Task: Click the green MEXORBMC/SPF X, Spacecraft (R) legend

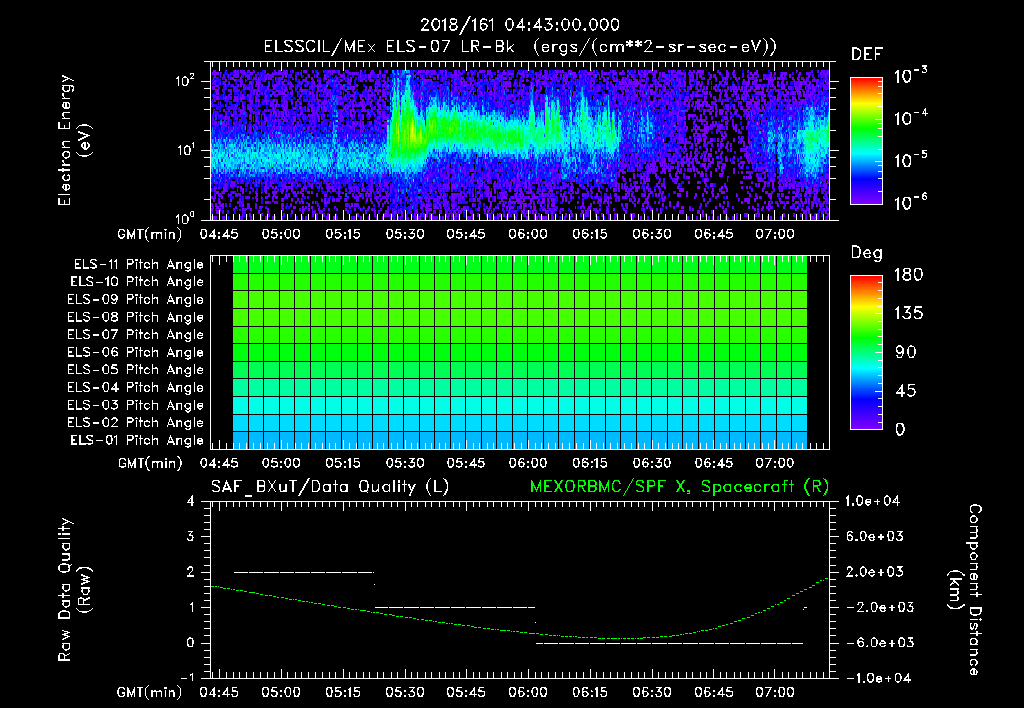Action: [679, 487]
